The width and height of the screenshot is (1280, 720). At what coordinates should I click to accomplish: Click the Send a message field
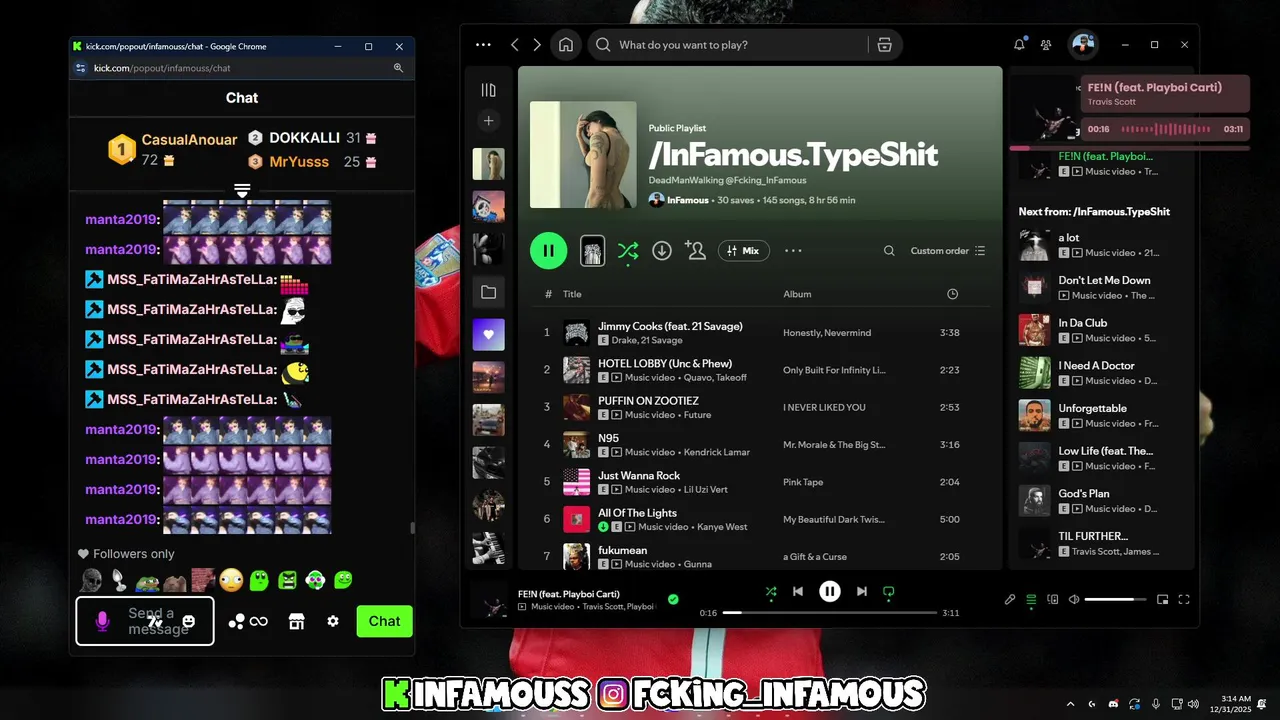click(x=145, y=621)
